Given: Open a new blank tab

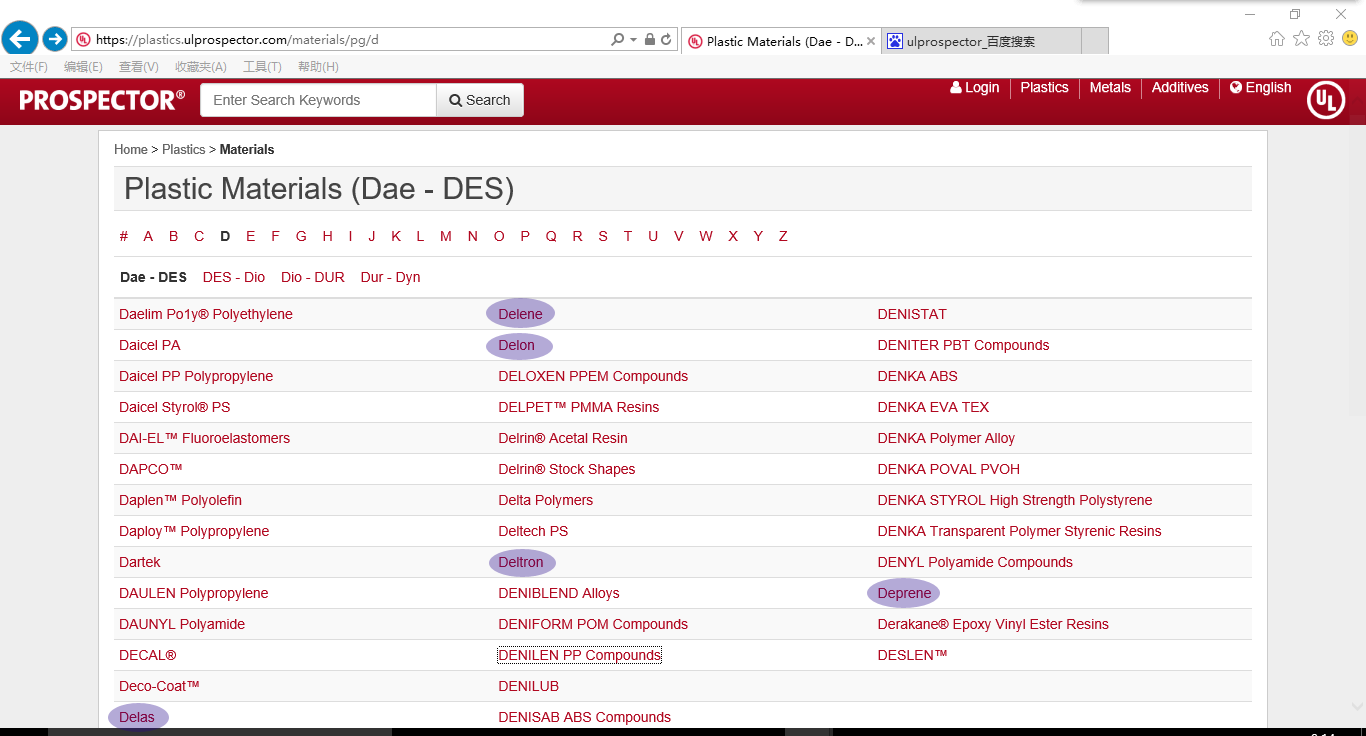Looking at the screenshot, I should [x=1095, y=41].
